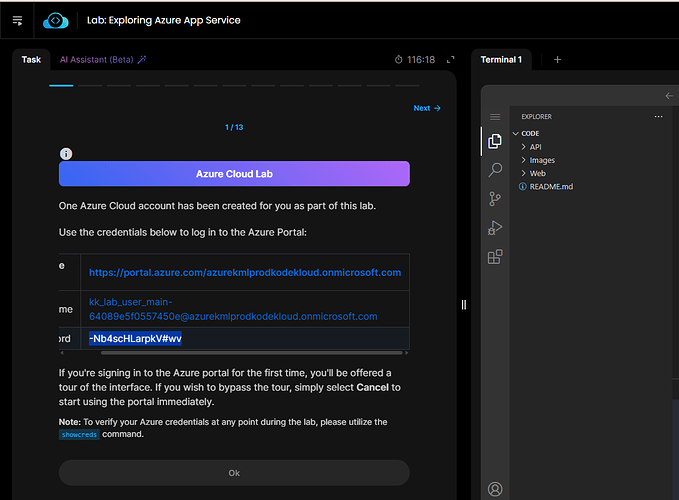Open the Explorer files icon in activity bar
This screenshot has height=500, width=679.
pos(494,142)
